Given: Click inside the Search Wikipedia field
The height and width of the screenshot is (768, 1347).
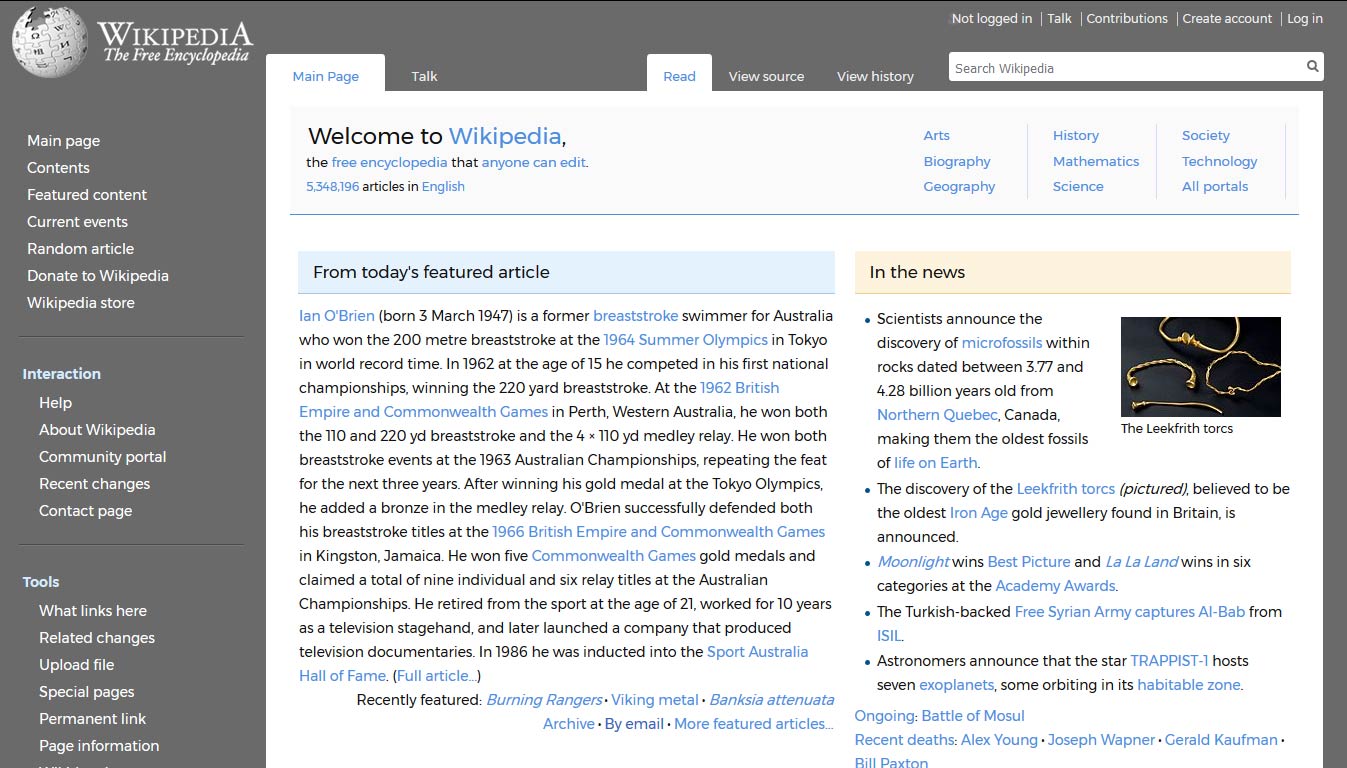Looking at the screenshot, I should point(1100,67).
